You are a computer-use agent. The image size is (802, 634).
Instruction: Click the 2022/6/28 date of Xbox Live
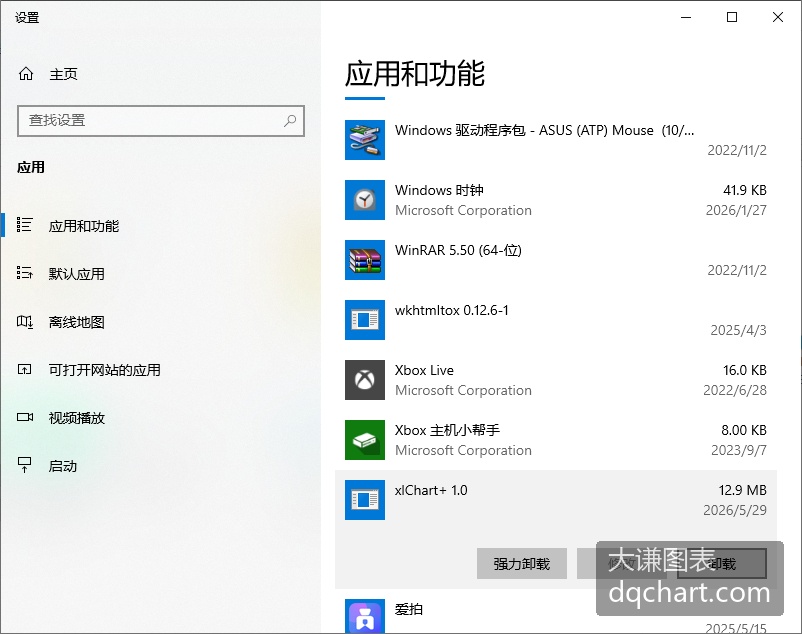tap(735, 390)
